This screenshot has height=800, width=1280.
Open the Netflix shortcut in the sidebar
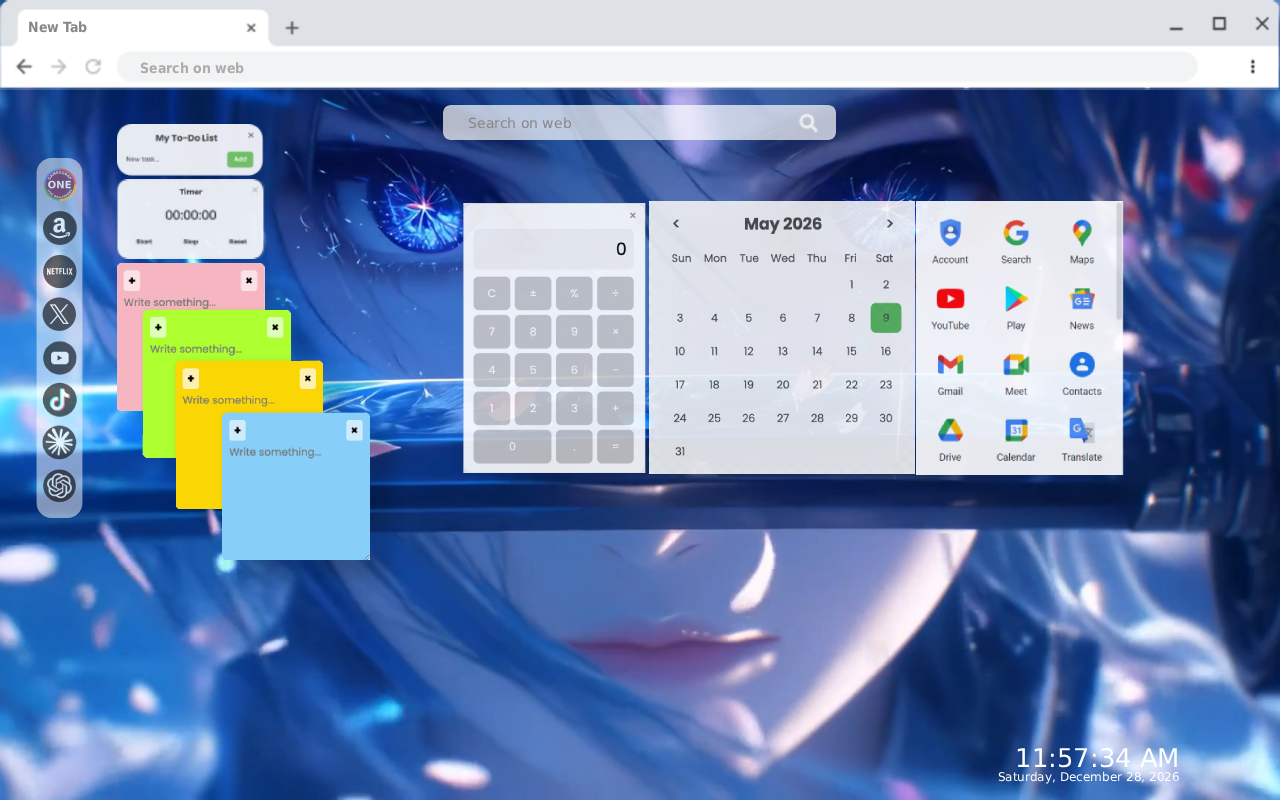[x=60, y=271]
